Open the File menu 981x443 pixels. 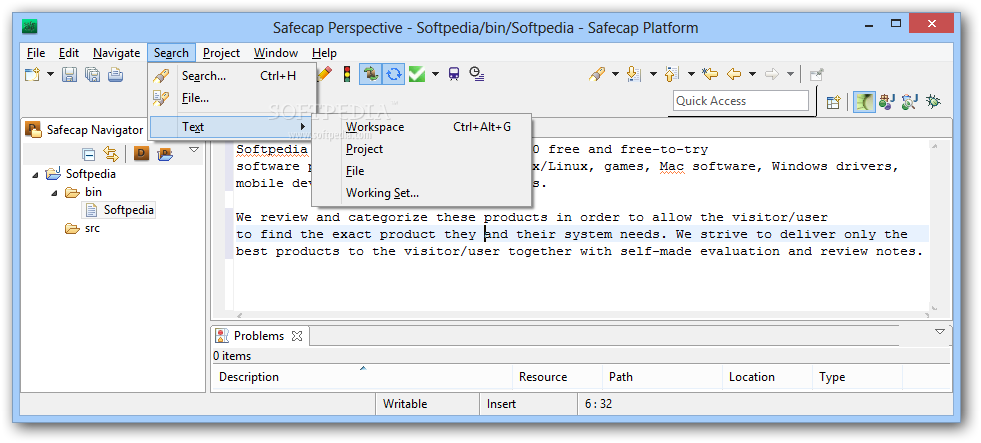36,53
